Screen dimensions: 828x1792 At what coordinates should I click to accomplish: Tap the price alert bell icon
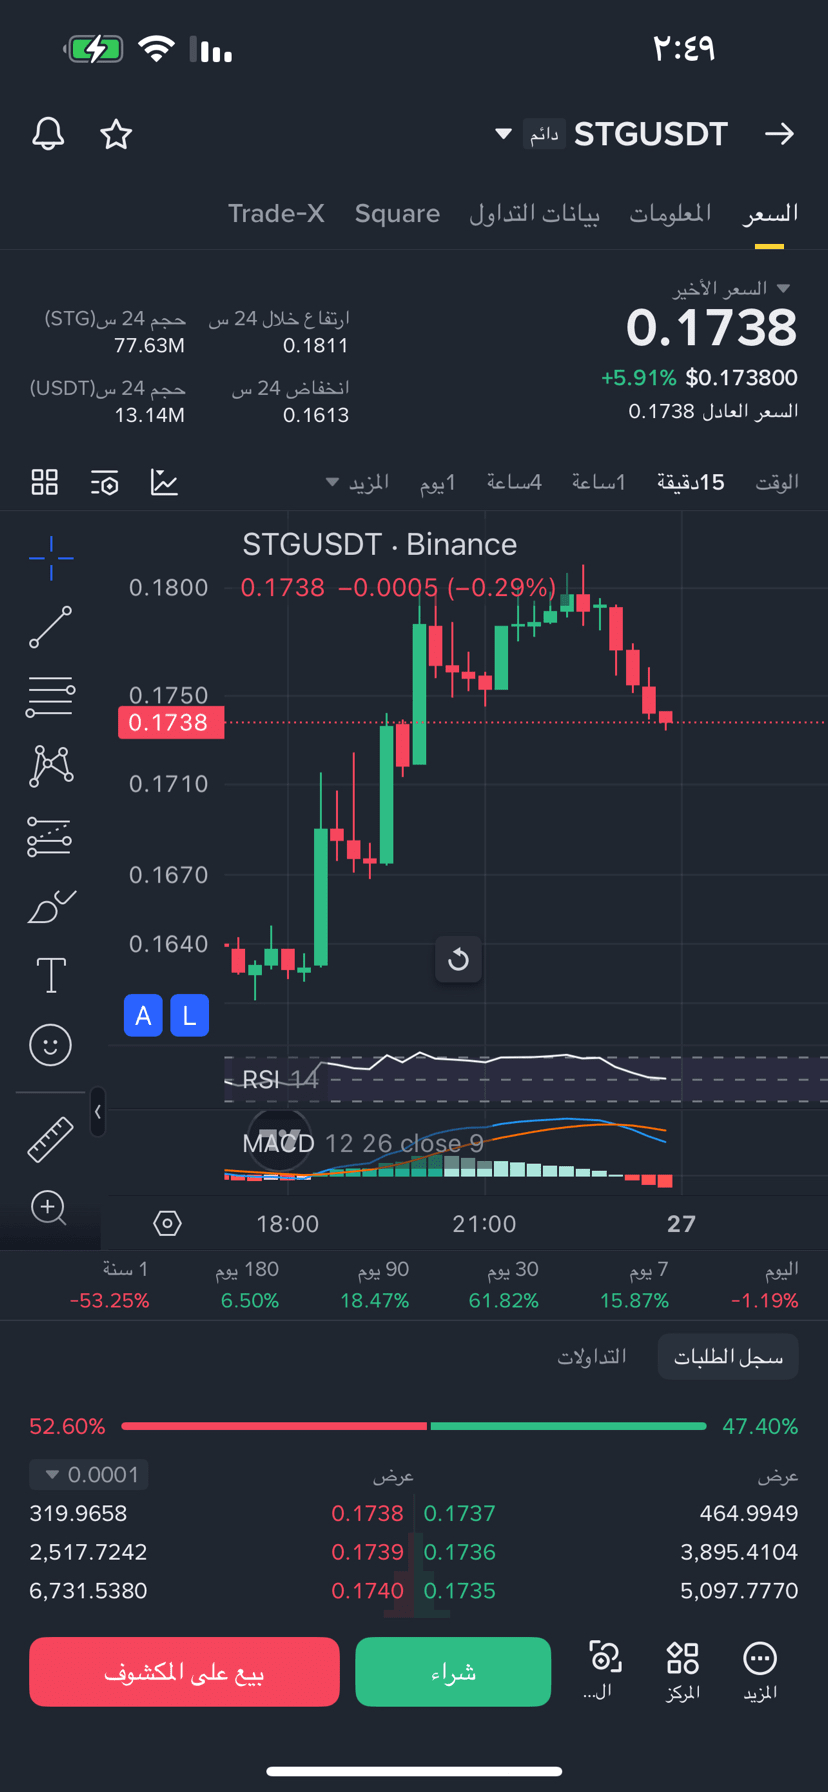click(x=48, y=134)
